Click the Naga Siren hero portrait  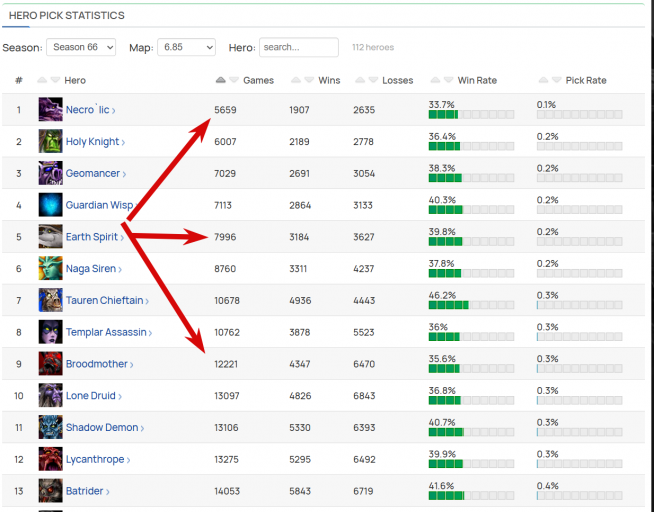point(50,268)
